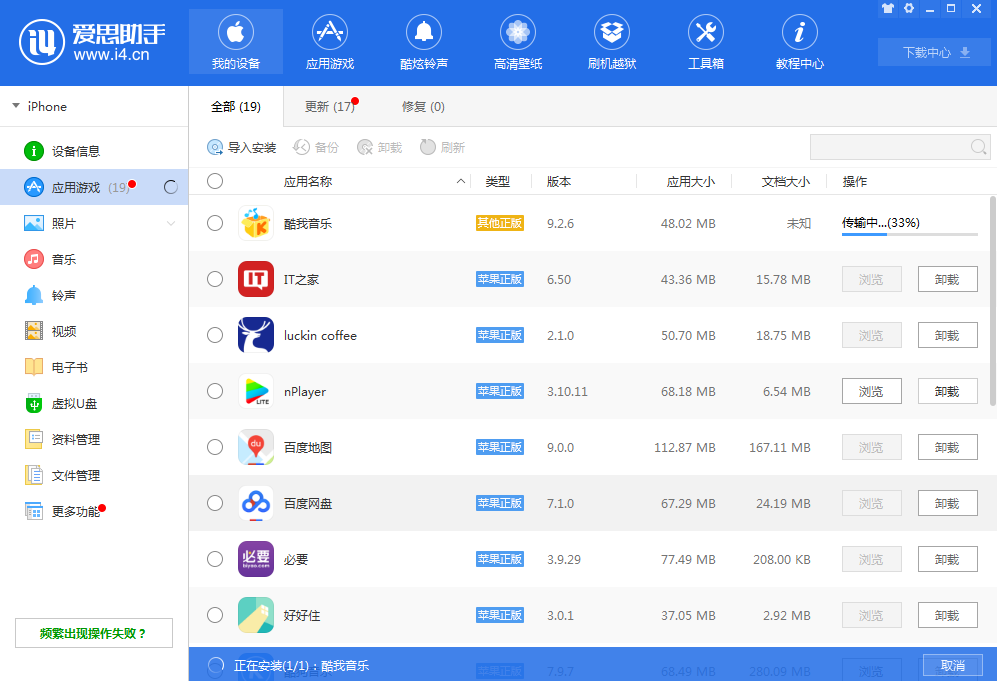Switch to the 修复 (0) tab

(x=423, y=107)
